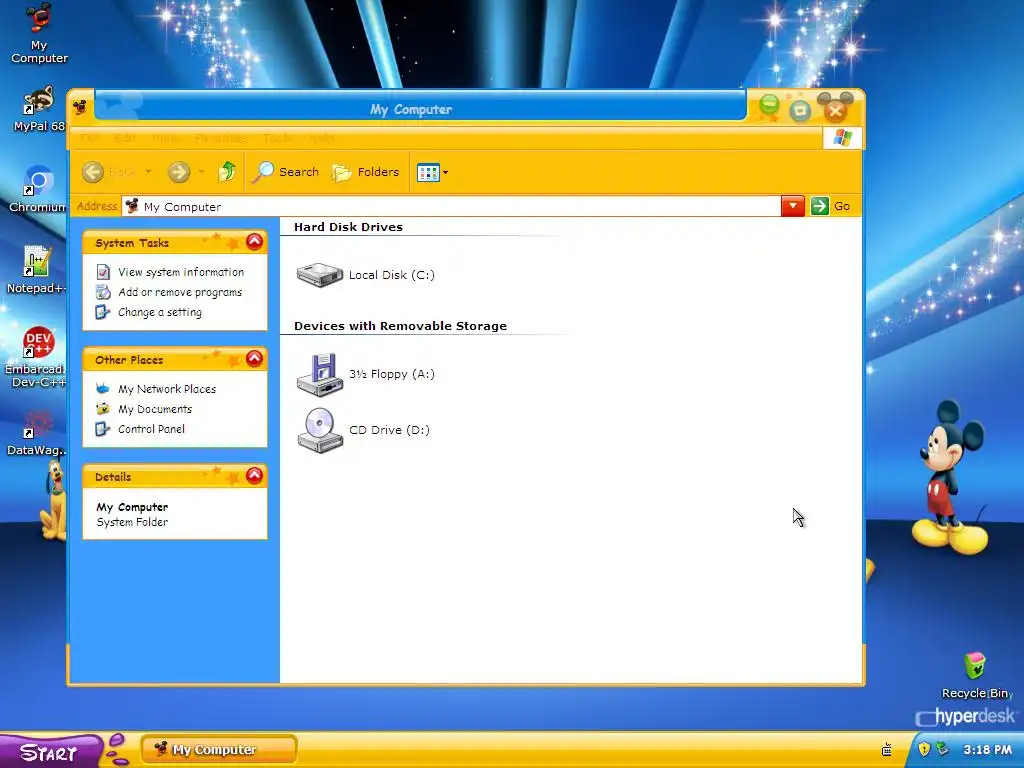Viewport: 1024px width, 768px height.
Task: Click the Mickey icon in title bar
Action: coord(80,106)
